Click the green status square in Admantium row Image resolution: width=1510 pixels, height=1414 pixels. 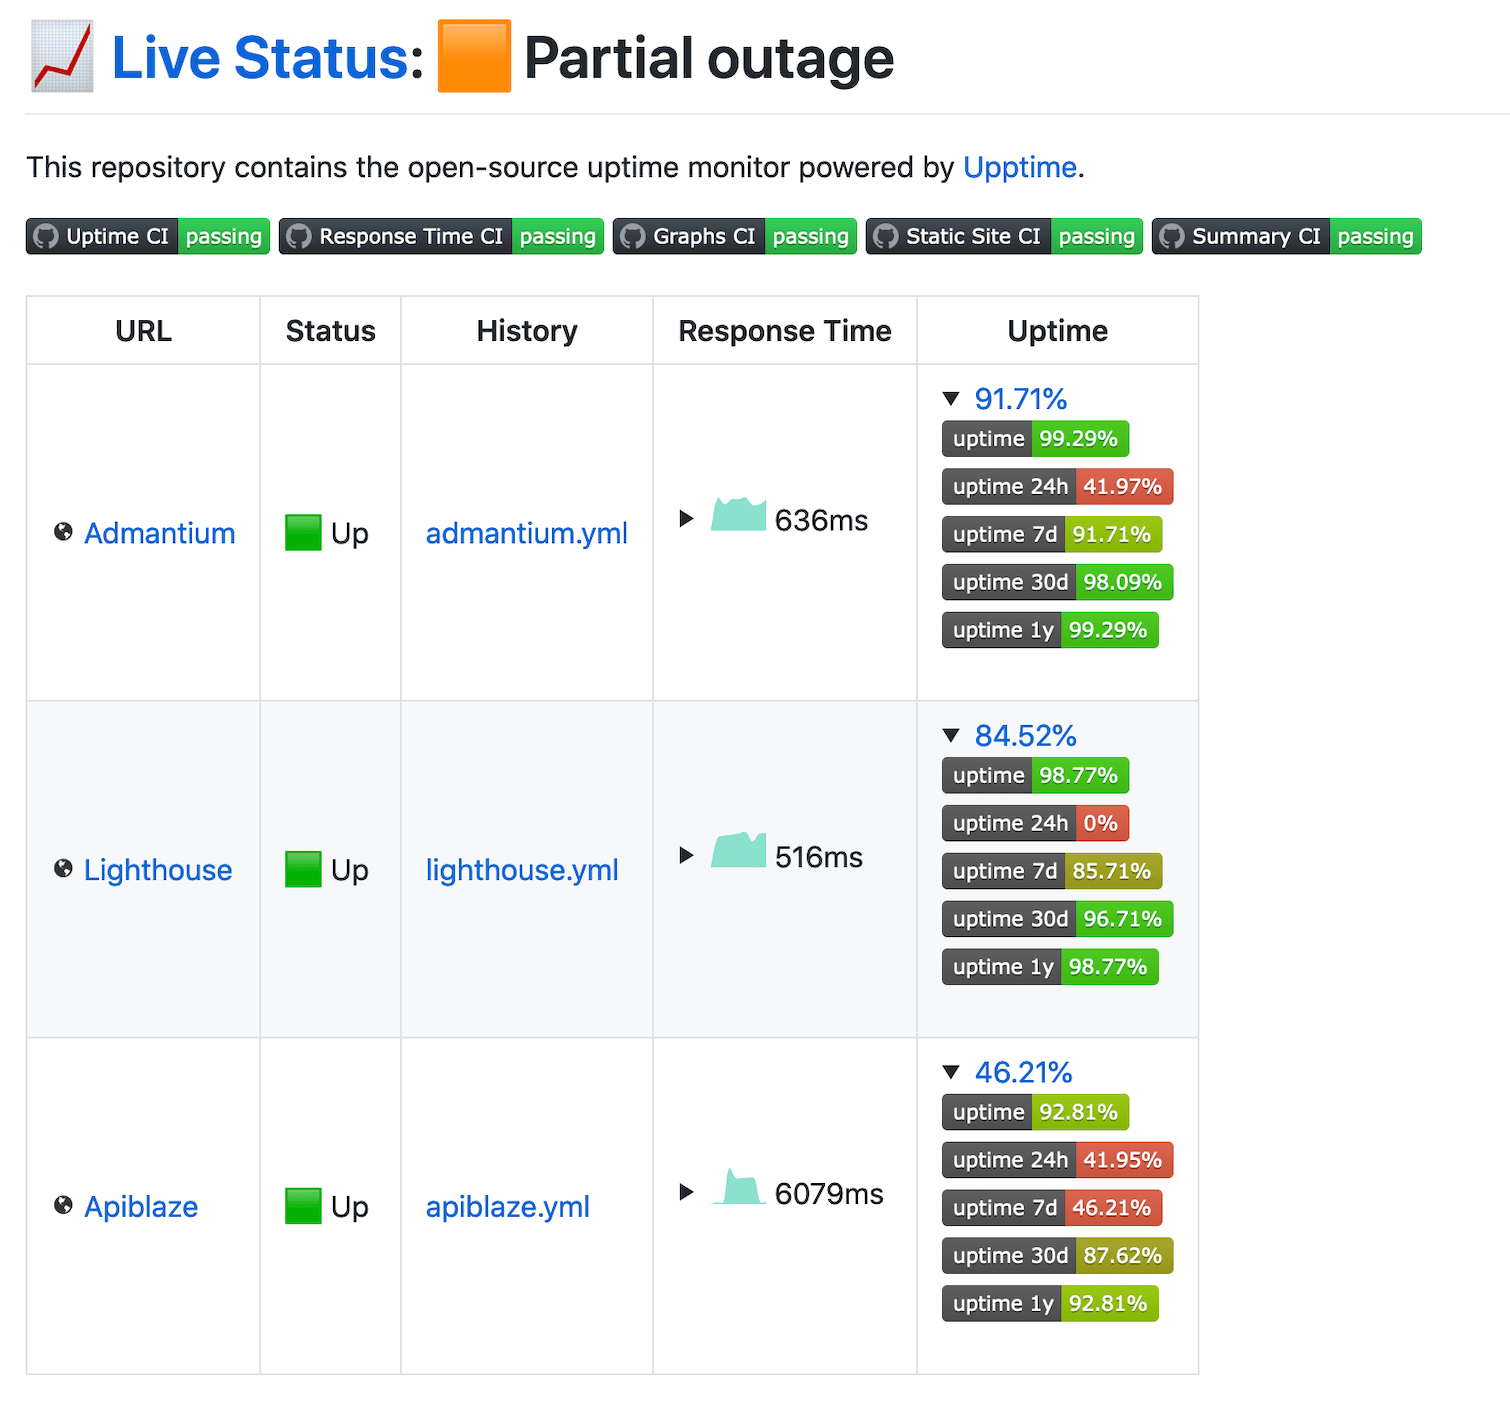pos(303,532)
